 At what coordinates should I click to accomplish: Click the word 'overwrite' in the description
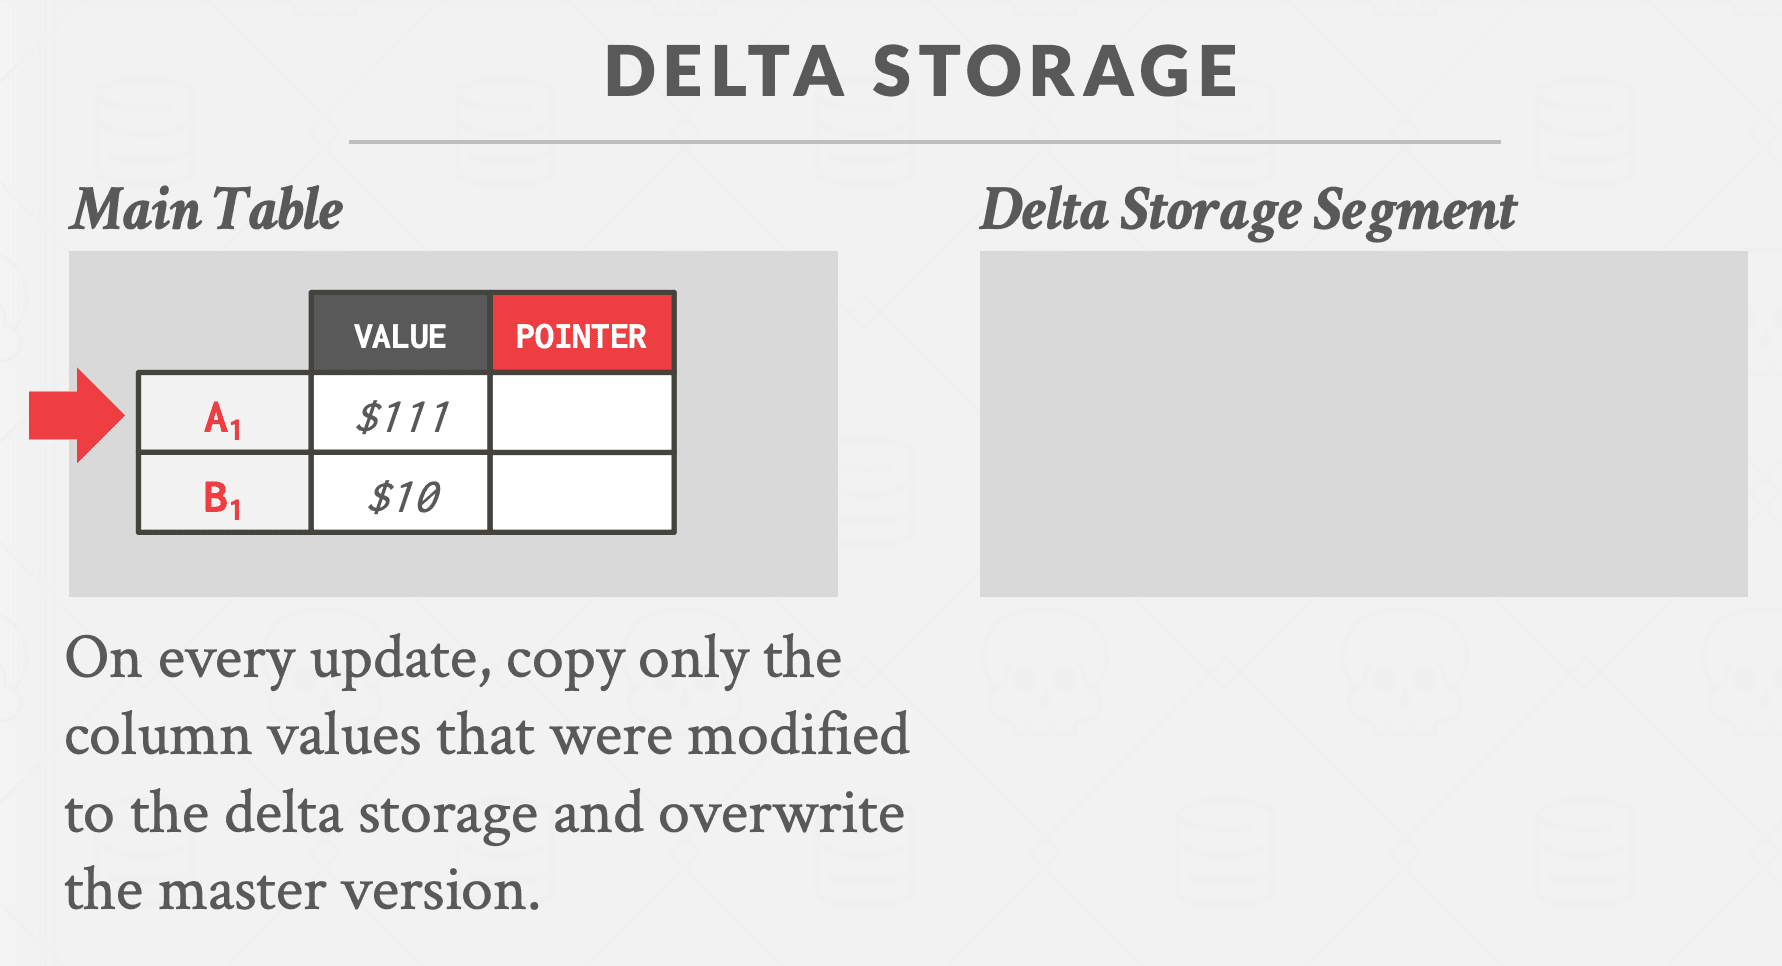coord(781,813)
